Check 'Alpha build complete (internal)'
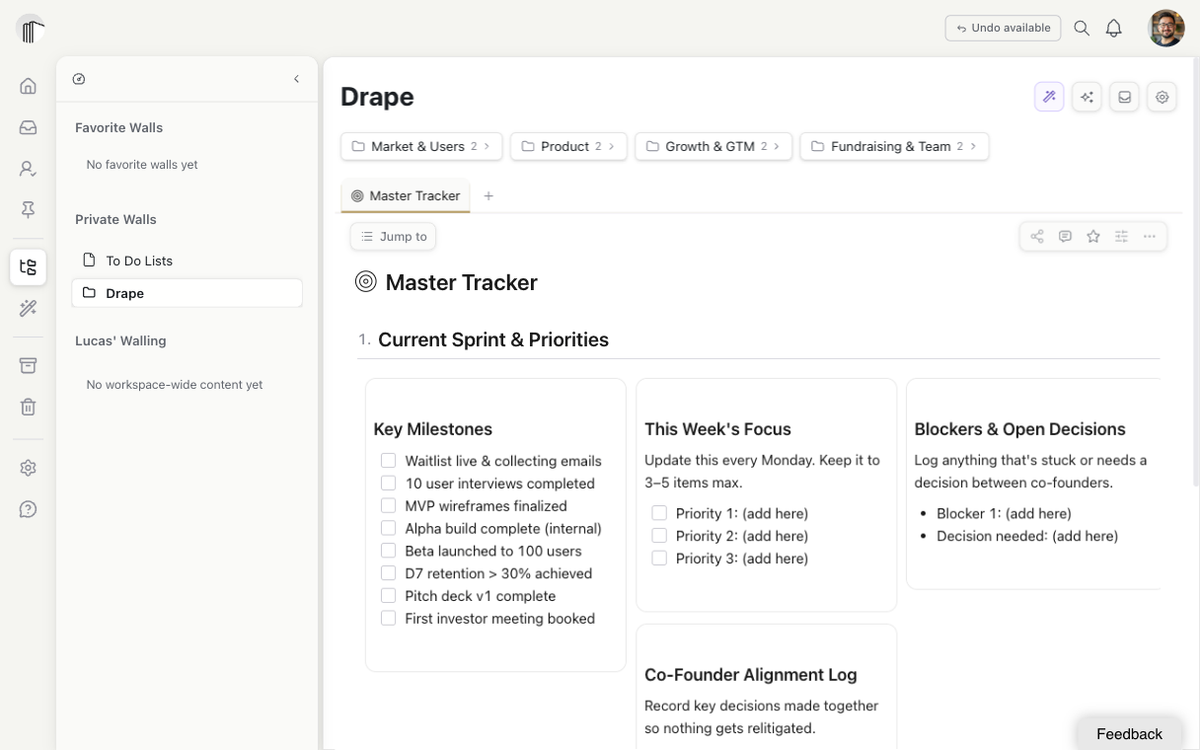 388,528
